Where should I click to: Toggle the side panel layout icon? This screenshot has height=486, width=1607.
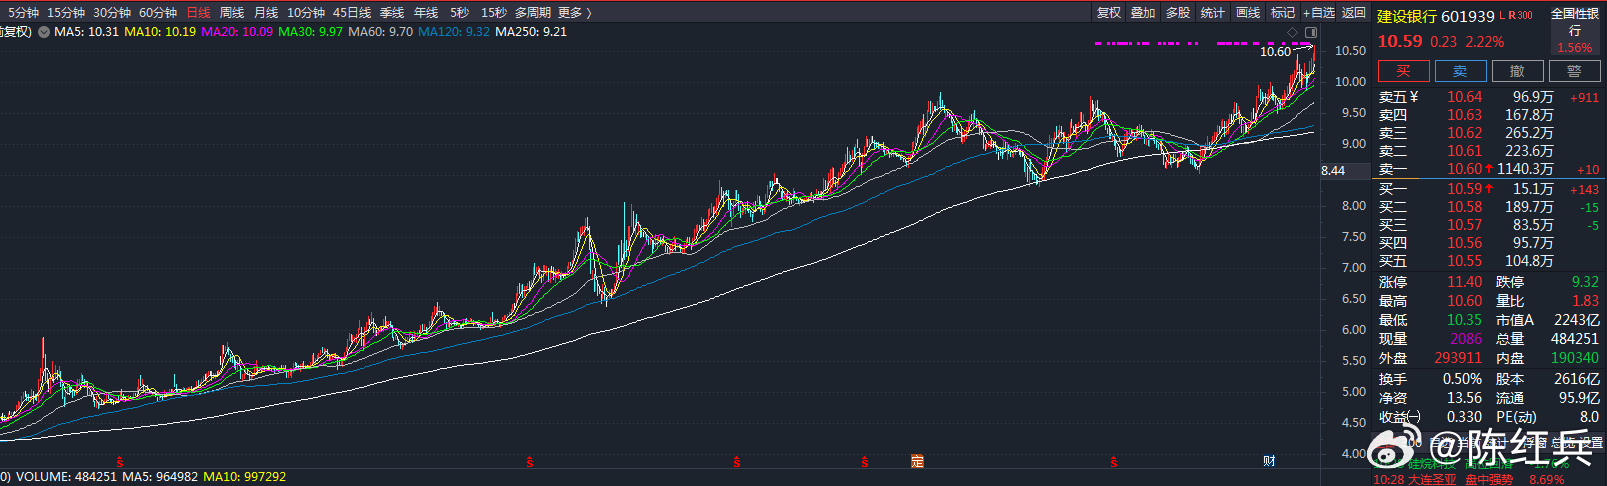coord(1312,33)
